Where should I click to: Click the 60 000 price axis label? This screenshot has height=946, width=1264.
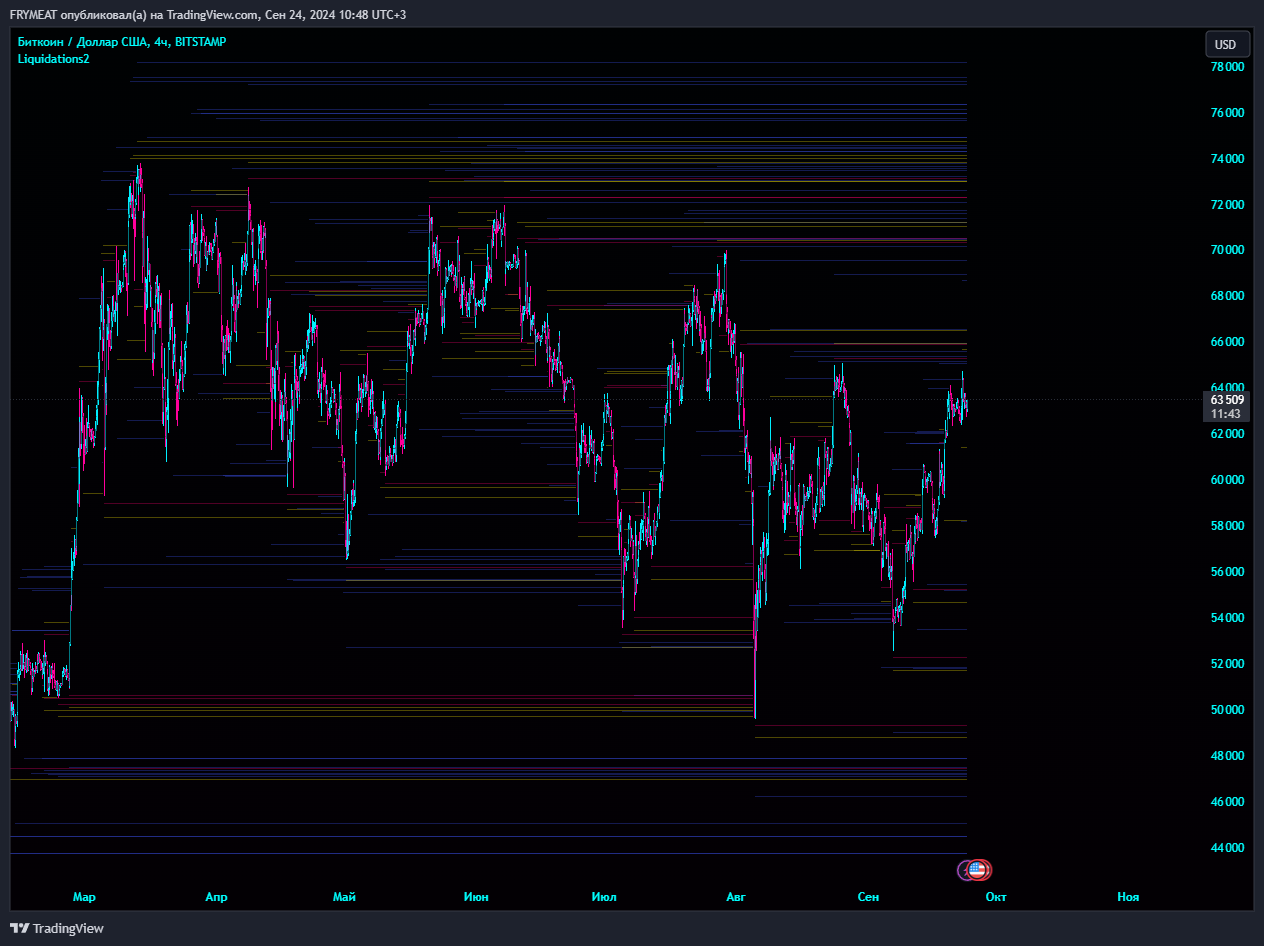coord(1227,480)
